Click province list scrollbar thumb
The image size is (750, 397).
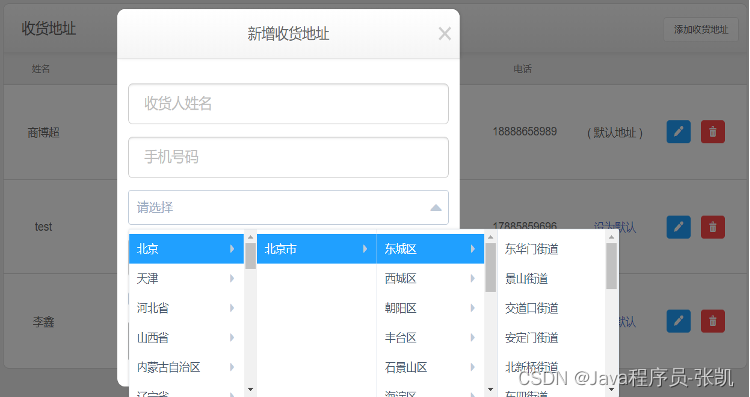point(250,256)
